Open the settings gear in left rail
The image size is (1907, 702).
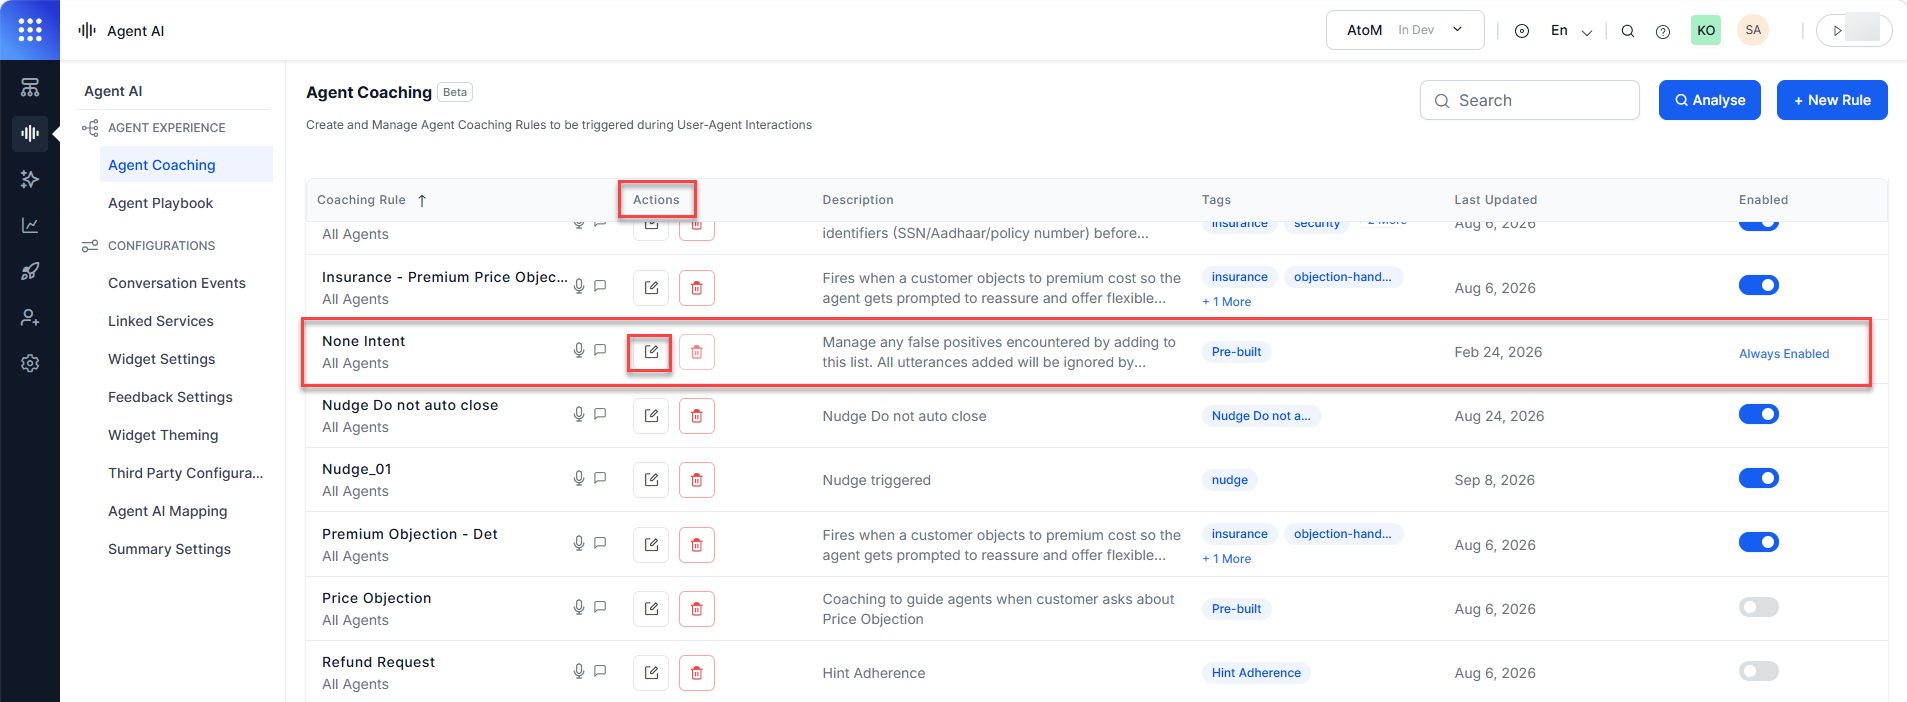pos(30,363)
